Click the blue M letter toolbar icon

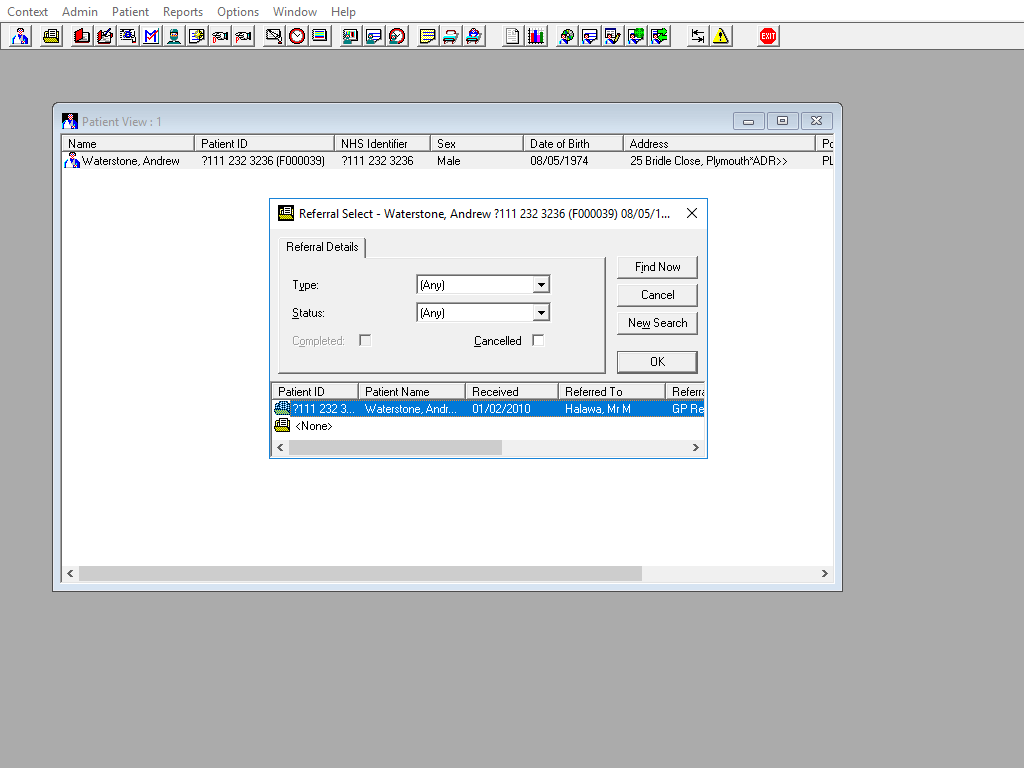pyautogui.click(x=151, y=36)
